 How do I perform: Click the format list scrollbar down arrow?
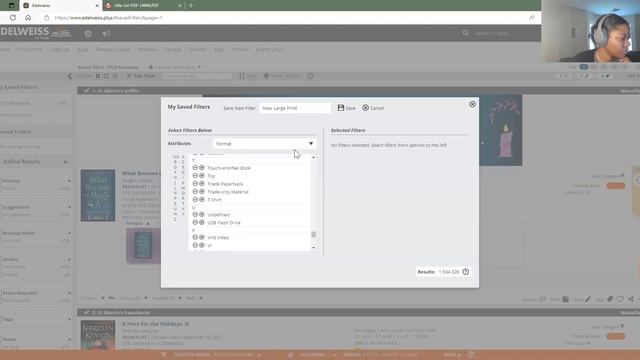313,247
